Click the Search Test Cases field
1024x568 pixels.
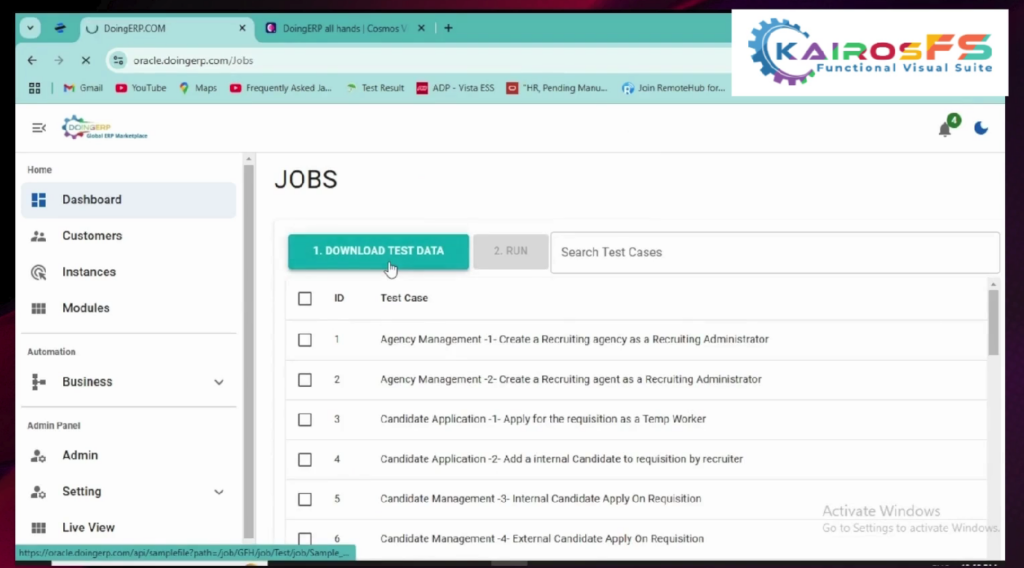tap(774, 252)
